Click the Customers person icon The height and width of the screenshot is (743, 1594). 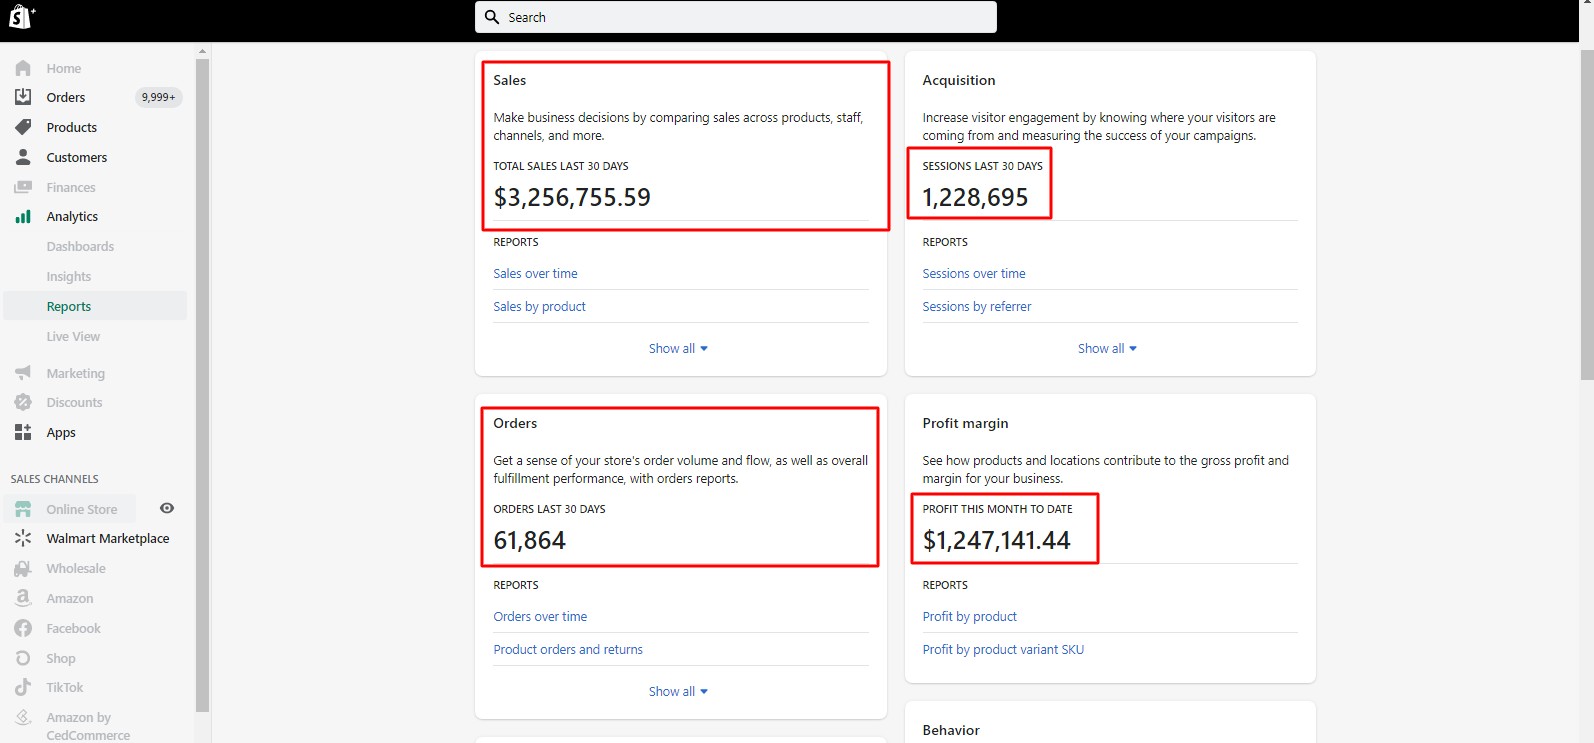(x=23, y=157)
